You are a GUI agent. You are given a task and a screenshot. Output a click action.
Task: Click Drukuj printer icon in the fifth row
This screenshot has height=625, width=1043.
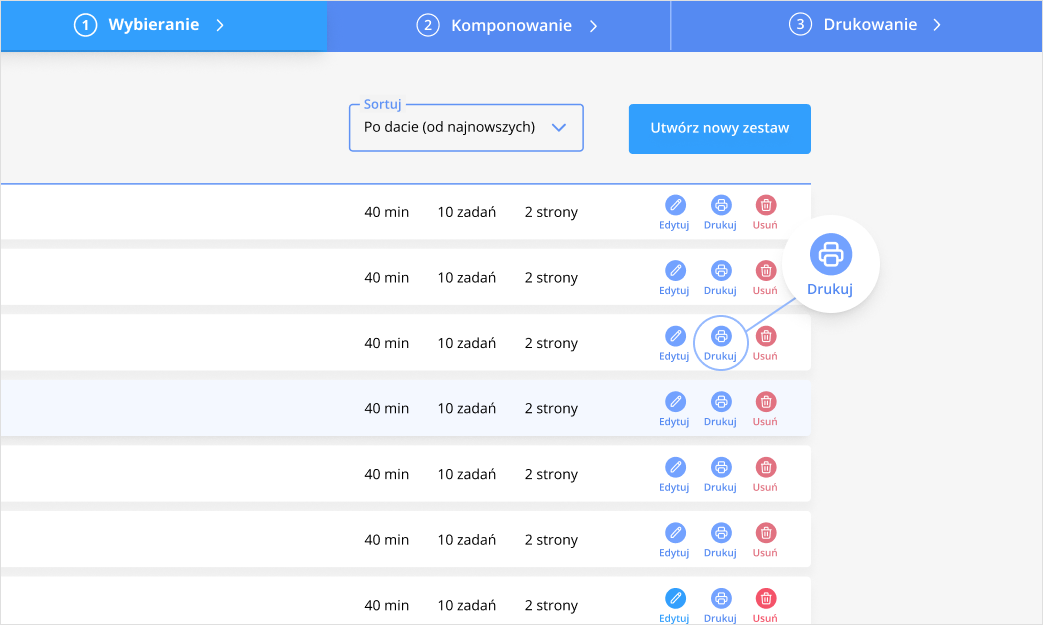(721, 467)
